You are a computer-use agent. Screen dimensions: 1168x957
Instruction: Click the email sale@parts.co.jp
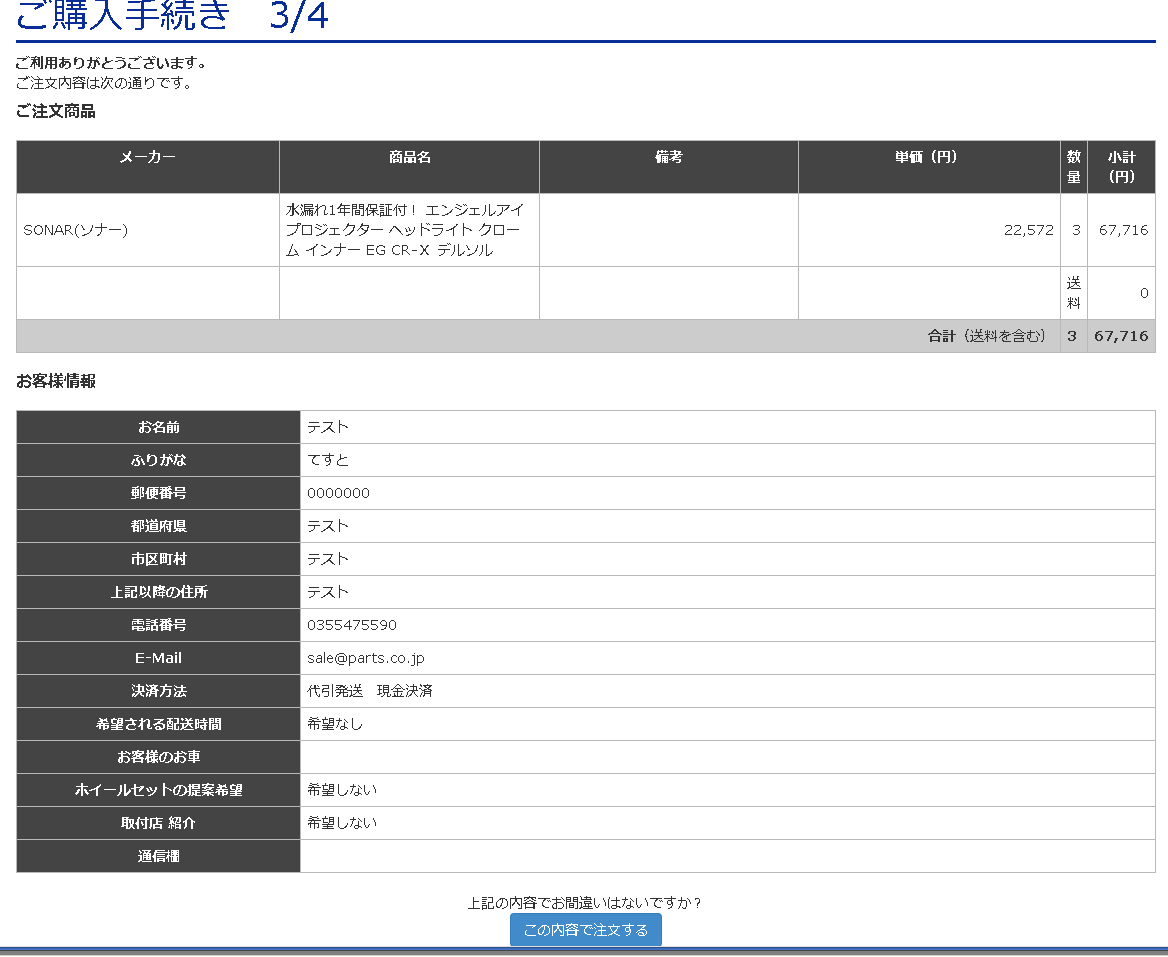click(x=366, y=658)
